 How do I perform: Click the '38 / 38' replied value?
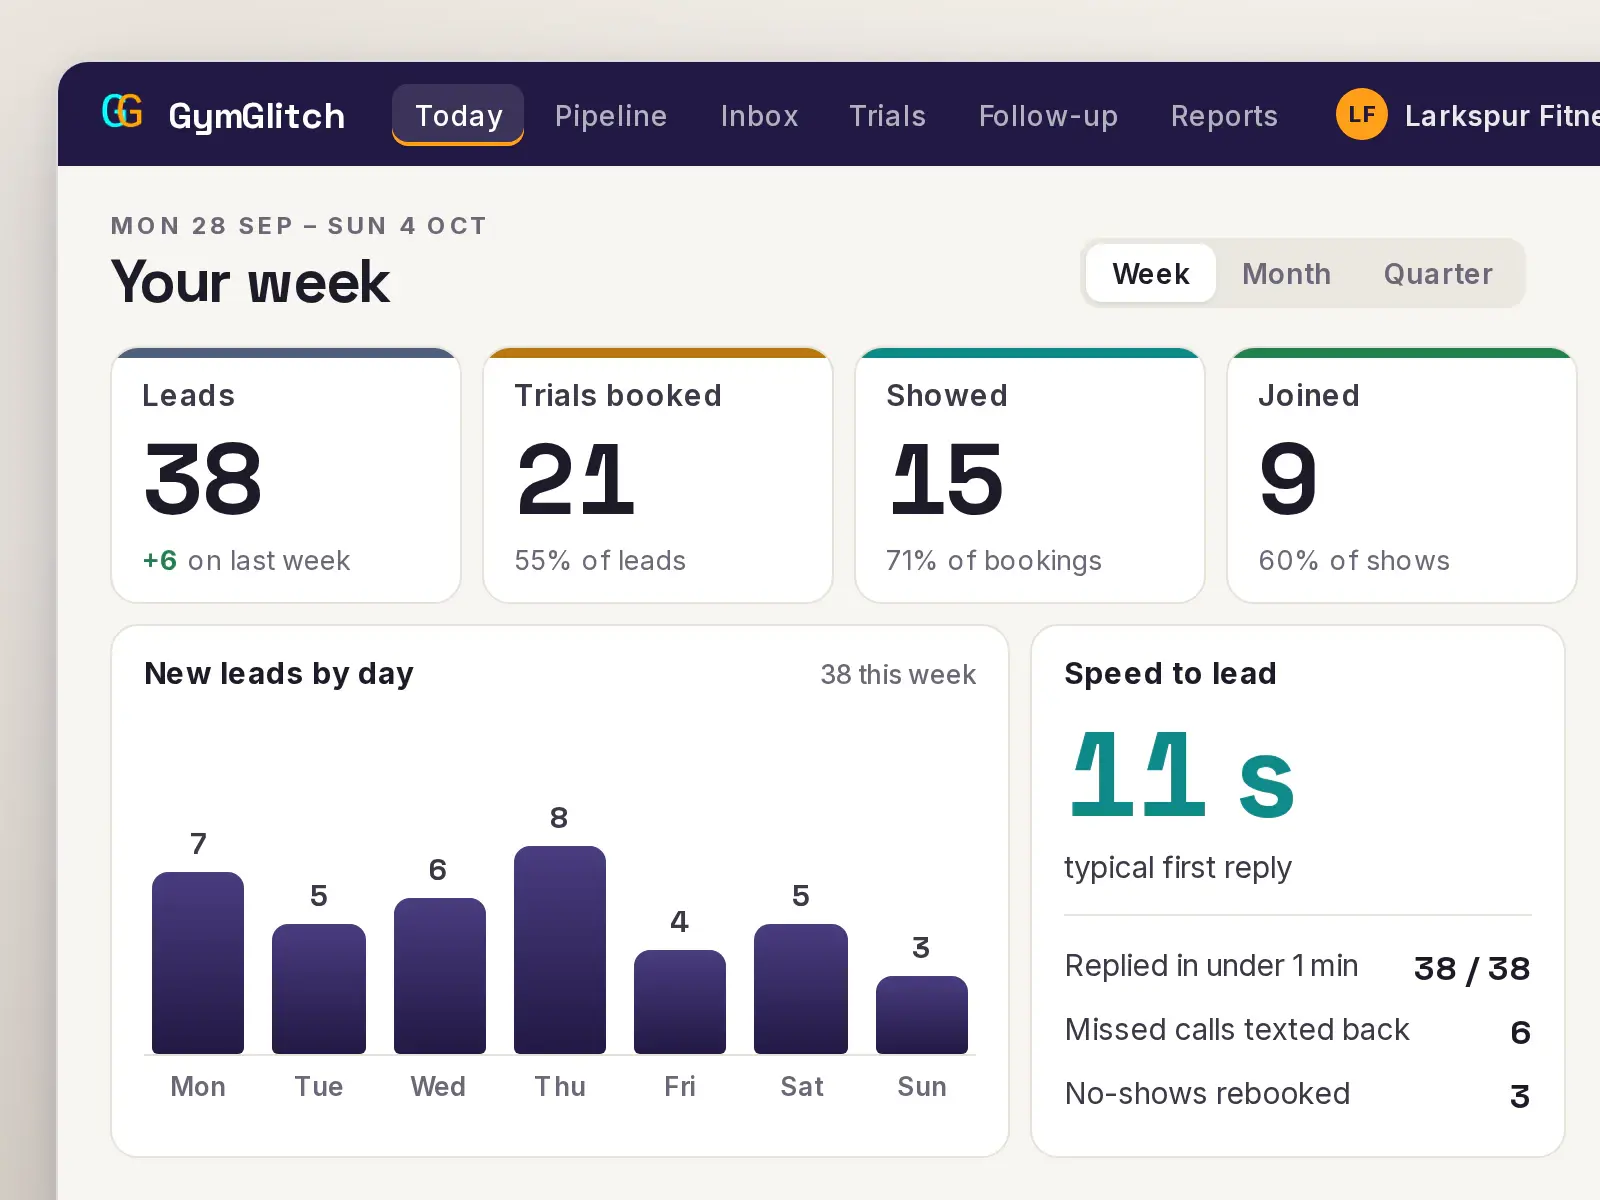(1472, 968)
